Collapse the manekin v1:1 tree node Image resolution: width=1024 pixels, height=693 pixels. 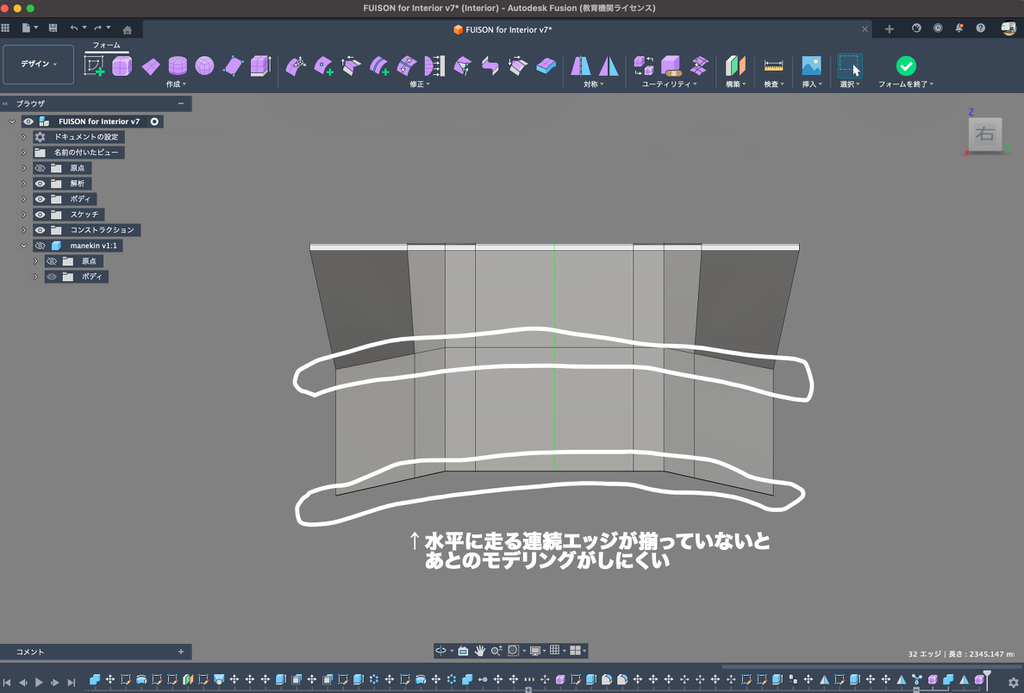(24, 246)
